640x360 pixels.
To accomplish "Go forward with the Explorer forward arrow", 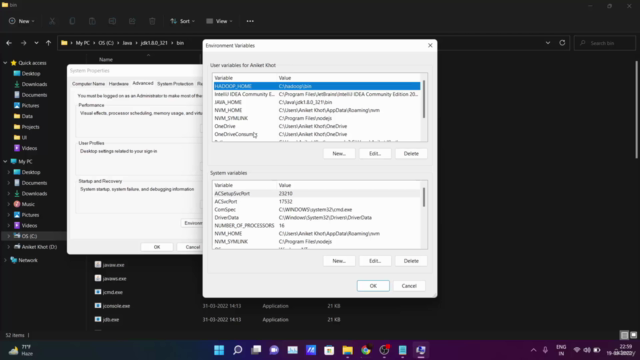I will click(x=23, y=43).
